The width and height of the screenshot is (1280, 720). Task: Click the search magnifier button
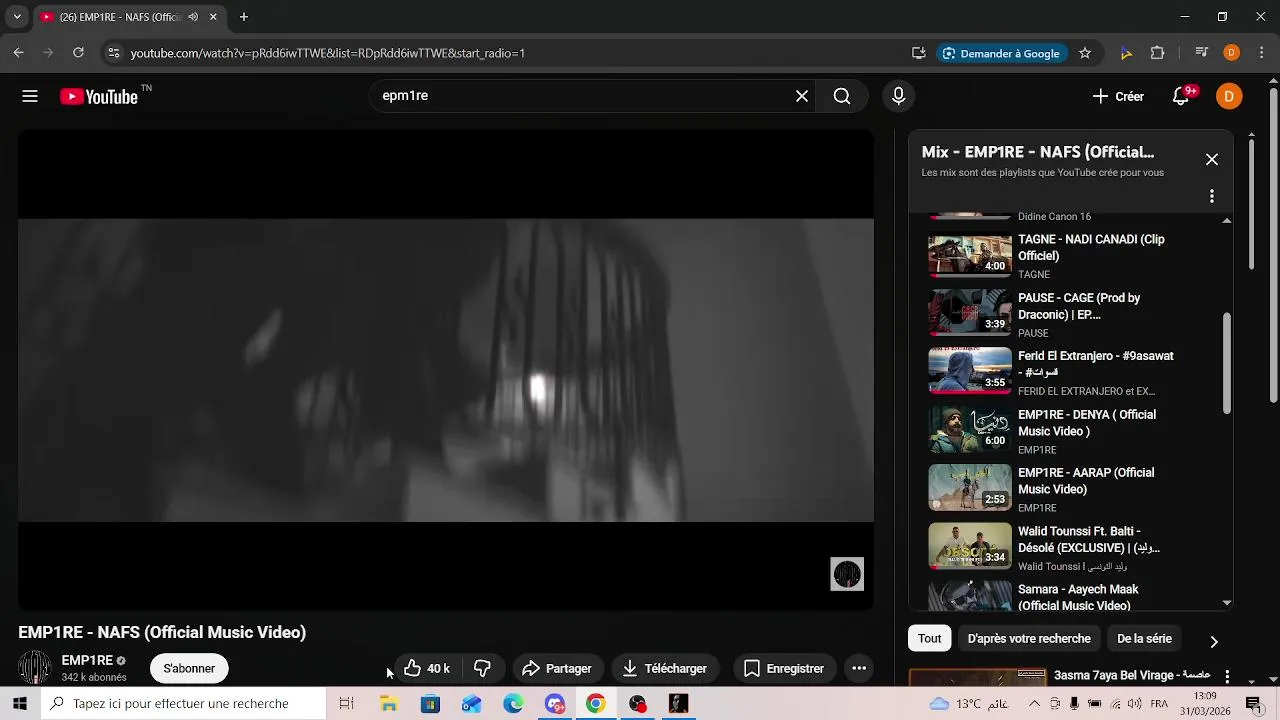pyautogui.click(x=842, y=96)
